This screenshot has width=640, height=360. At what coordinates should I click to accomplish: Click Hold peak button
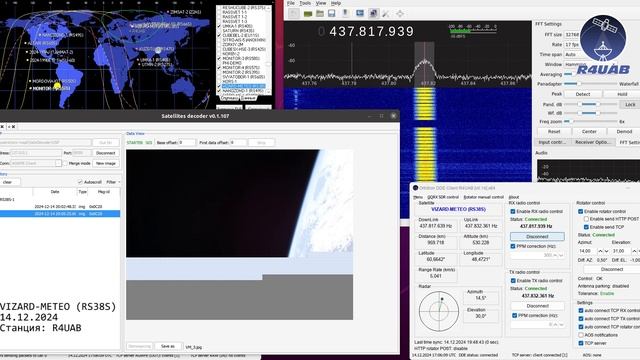pyautogui.click(x=622, y=94)
